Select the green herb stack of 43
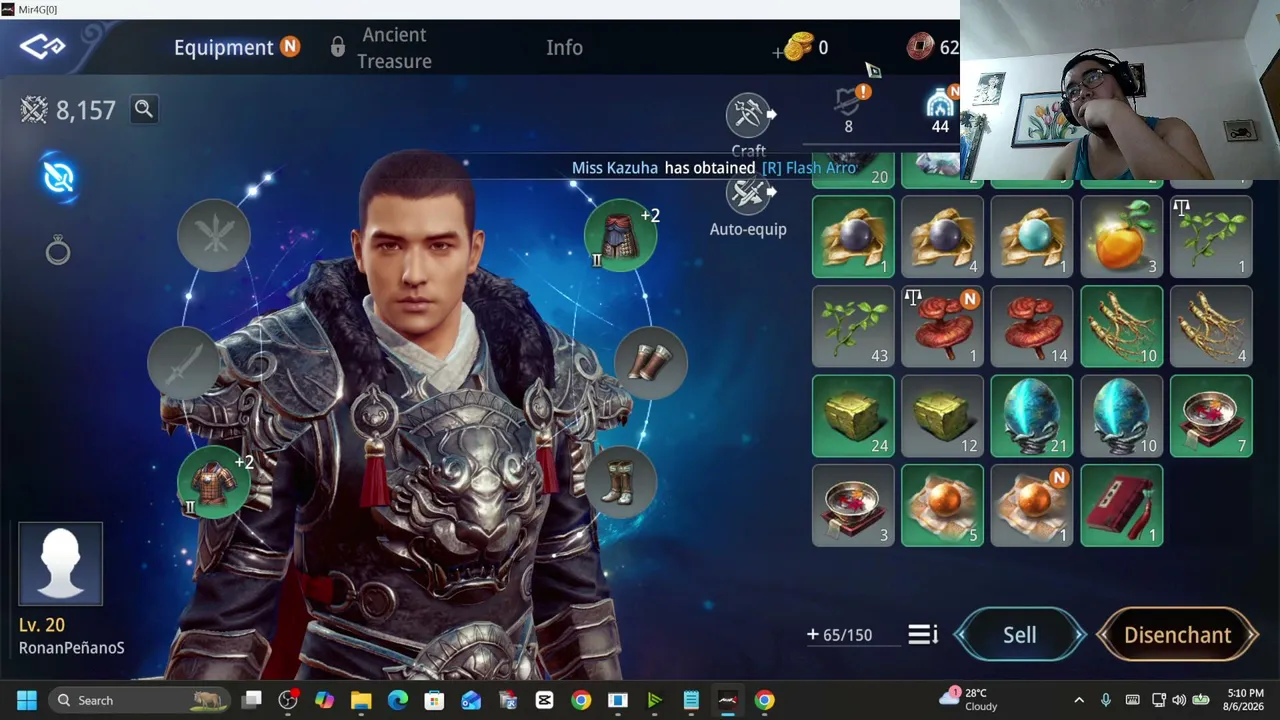Image resolution: width=1280 pixels, height=720 pixels. (x=853, y=327)
